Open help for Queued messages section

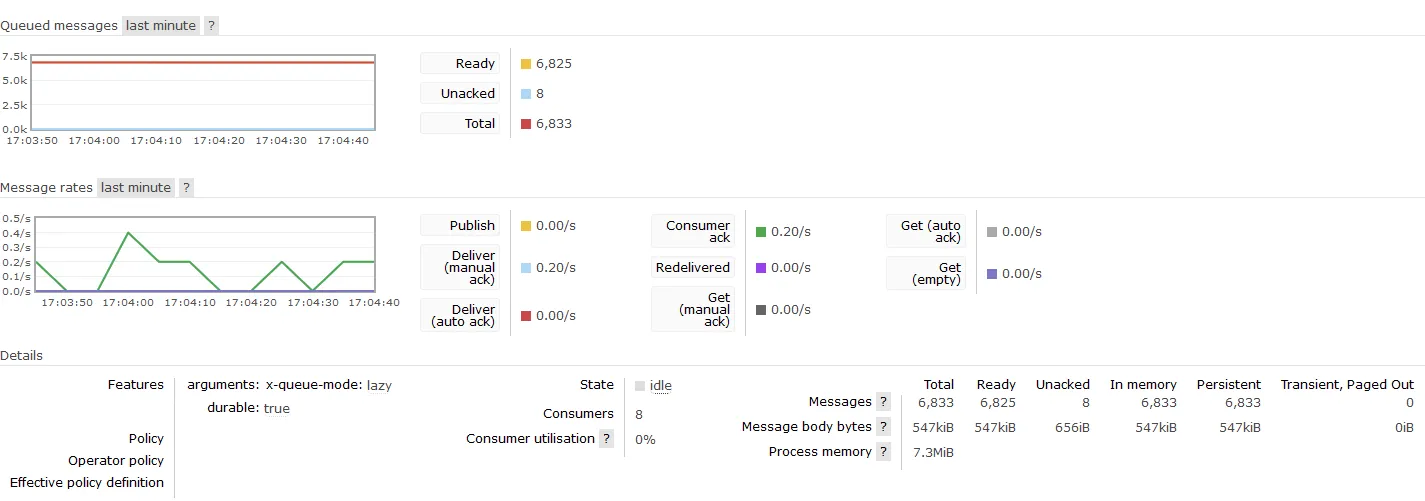point(211,26)
